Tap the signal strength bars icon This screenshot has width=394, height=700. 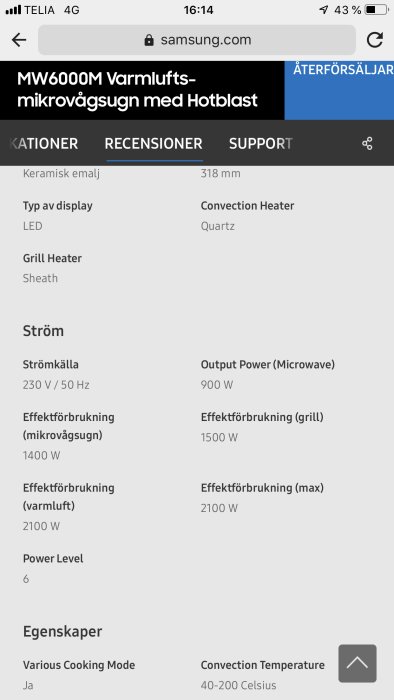pos(13,10)
